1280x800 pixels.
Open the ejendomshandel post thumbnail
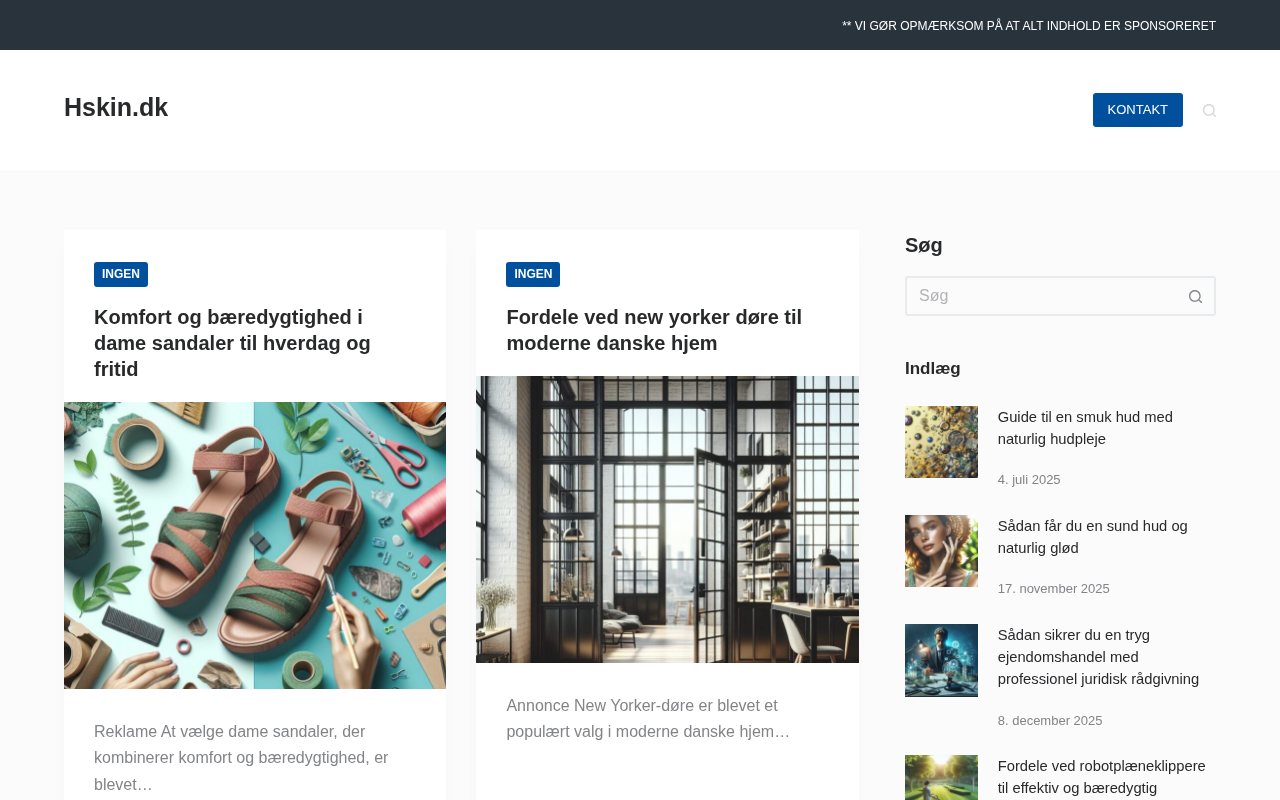click(x=941, y=660)
